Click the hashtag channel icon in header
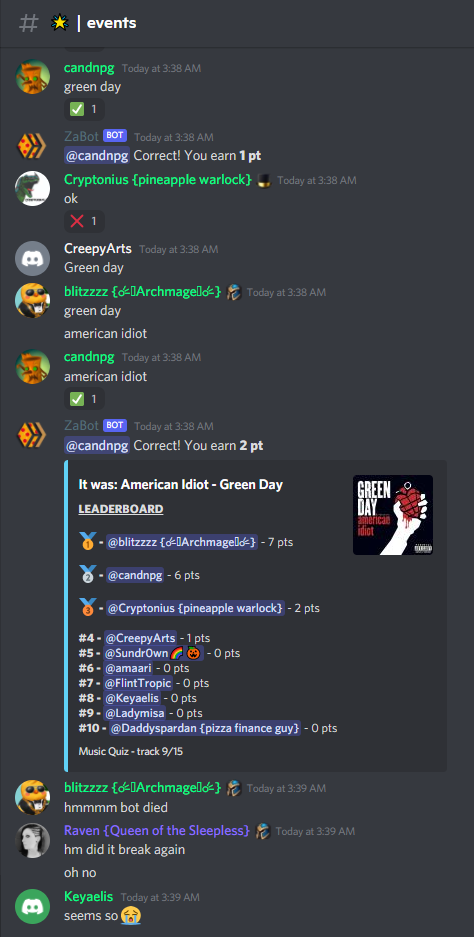Screen dimensions: 474x937 point(29,23)
